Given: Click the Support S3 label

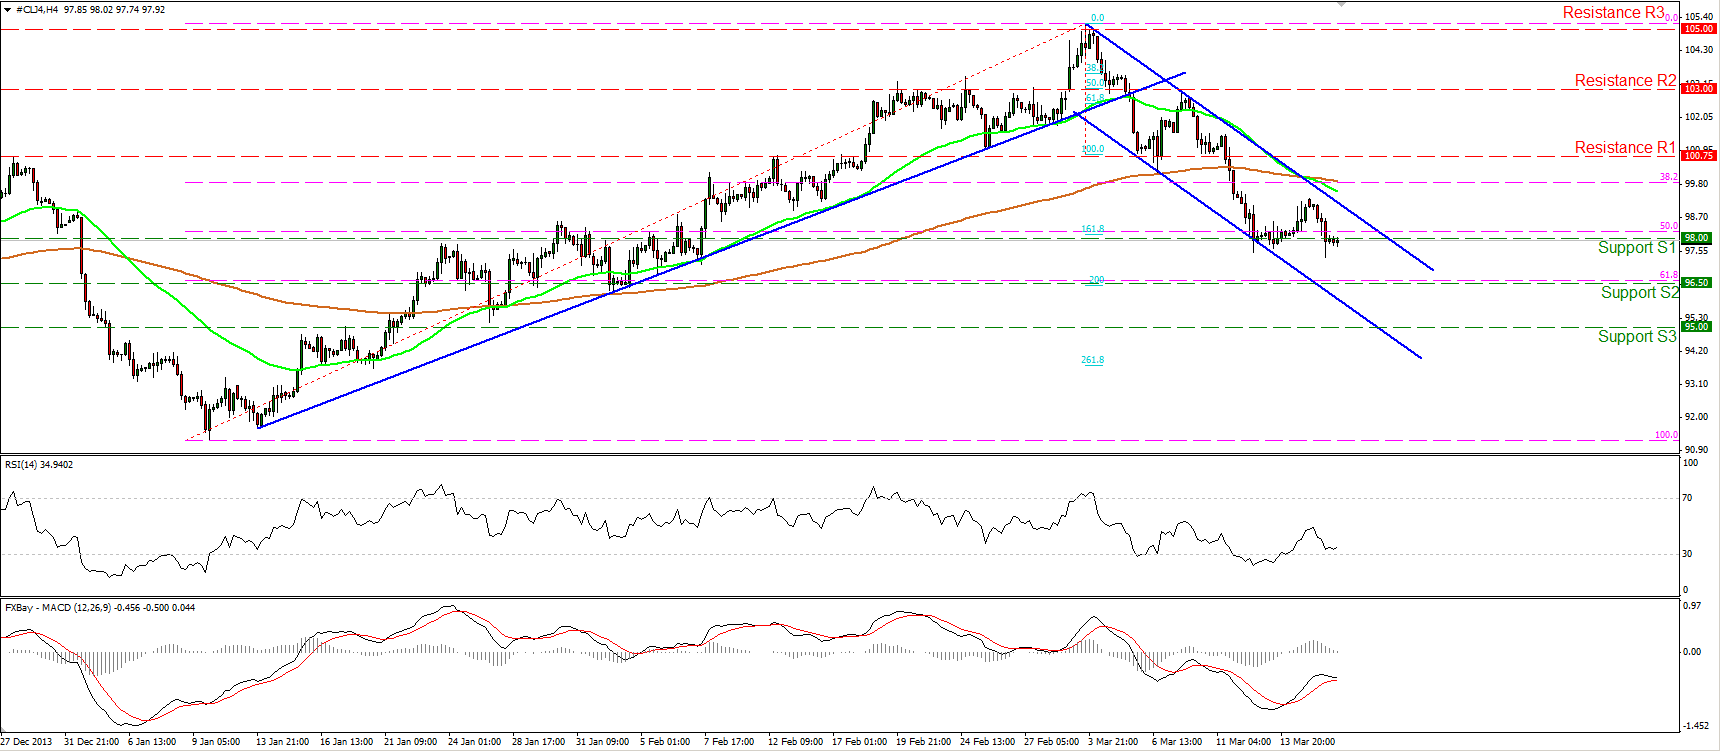Looking at the screenshot, I should coord(1637,337).
